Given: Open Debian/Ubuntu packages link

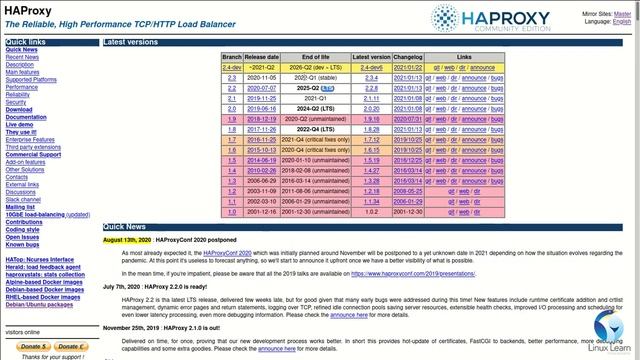Looking at the screenshot, I should click(x=39, y=304).
